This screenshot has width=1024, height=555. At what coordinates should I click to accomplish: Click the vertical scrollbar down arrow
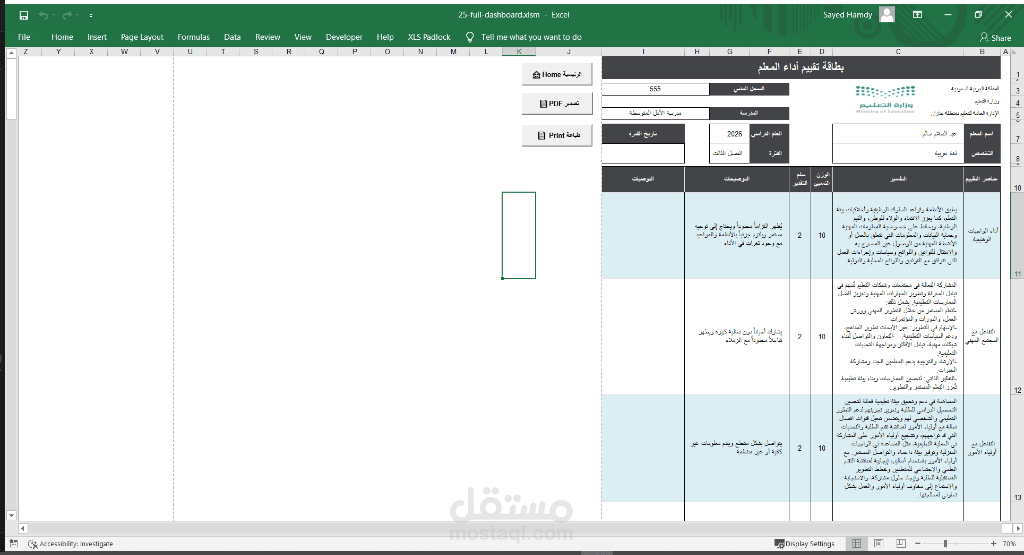pos(11,515)
